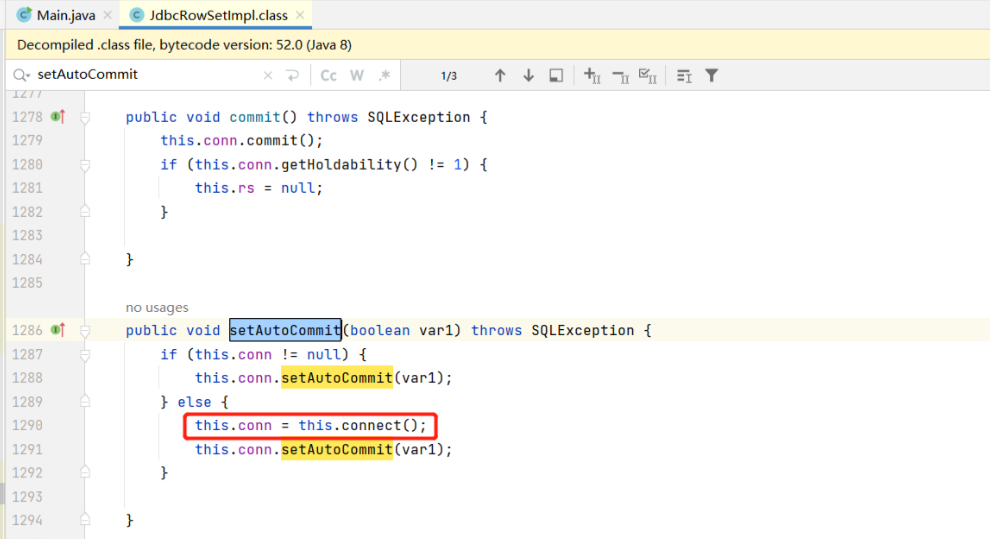Click line number 1290 in gutter

(27, 425)
